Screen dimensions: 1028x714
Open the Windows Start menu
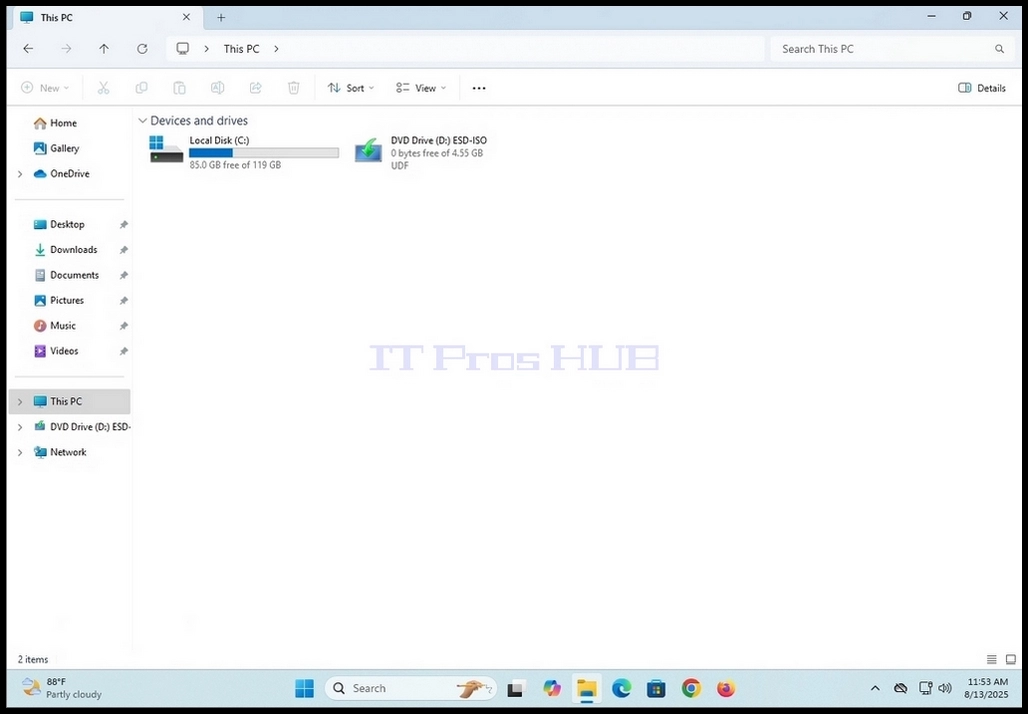tap(304, 688)
